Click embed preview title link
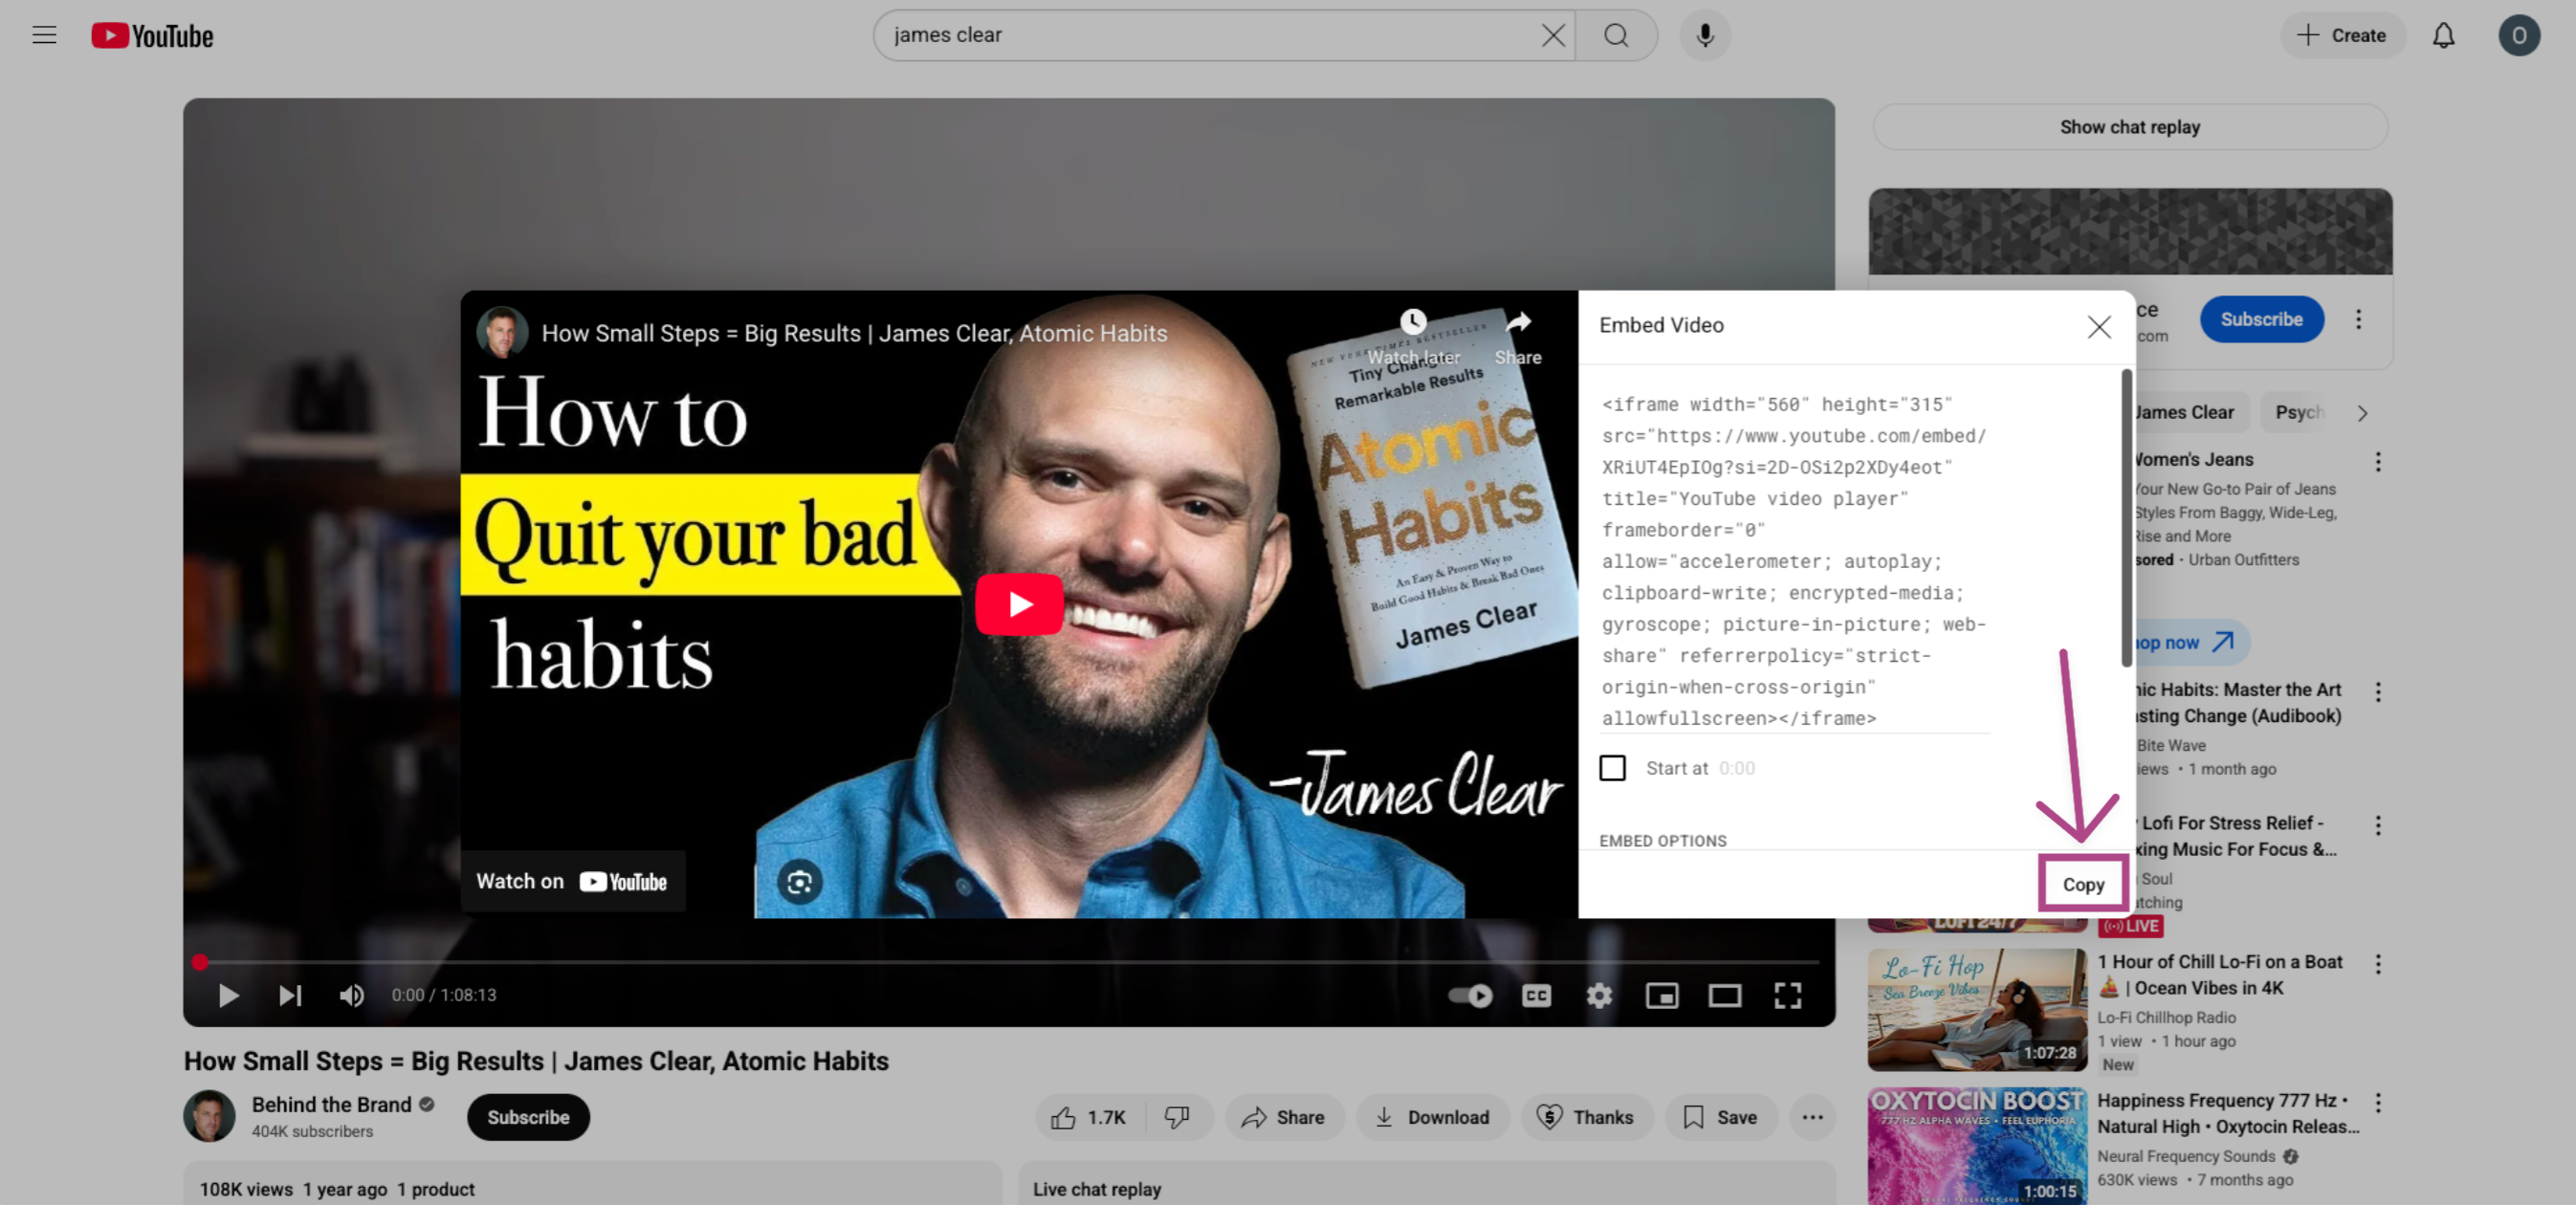 854,333
